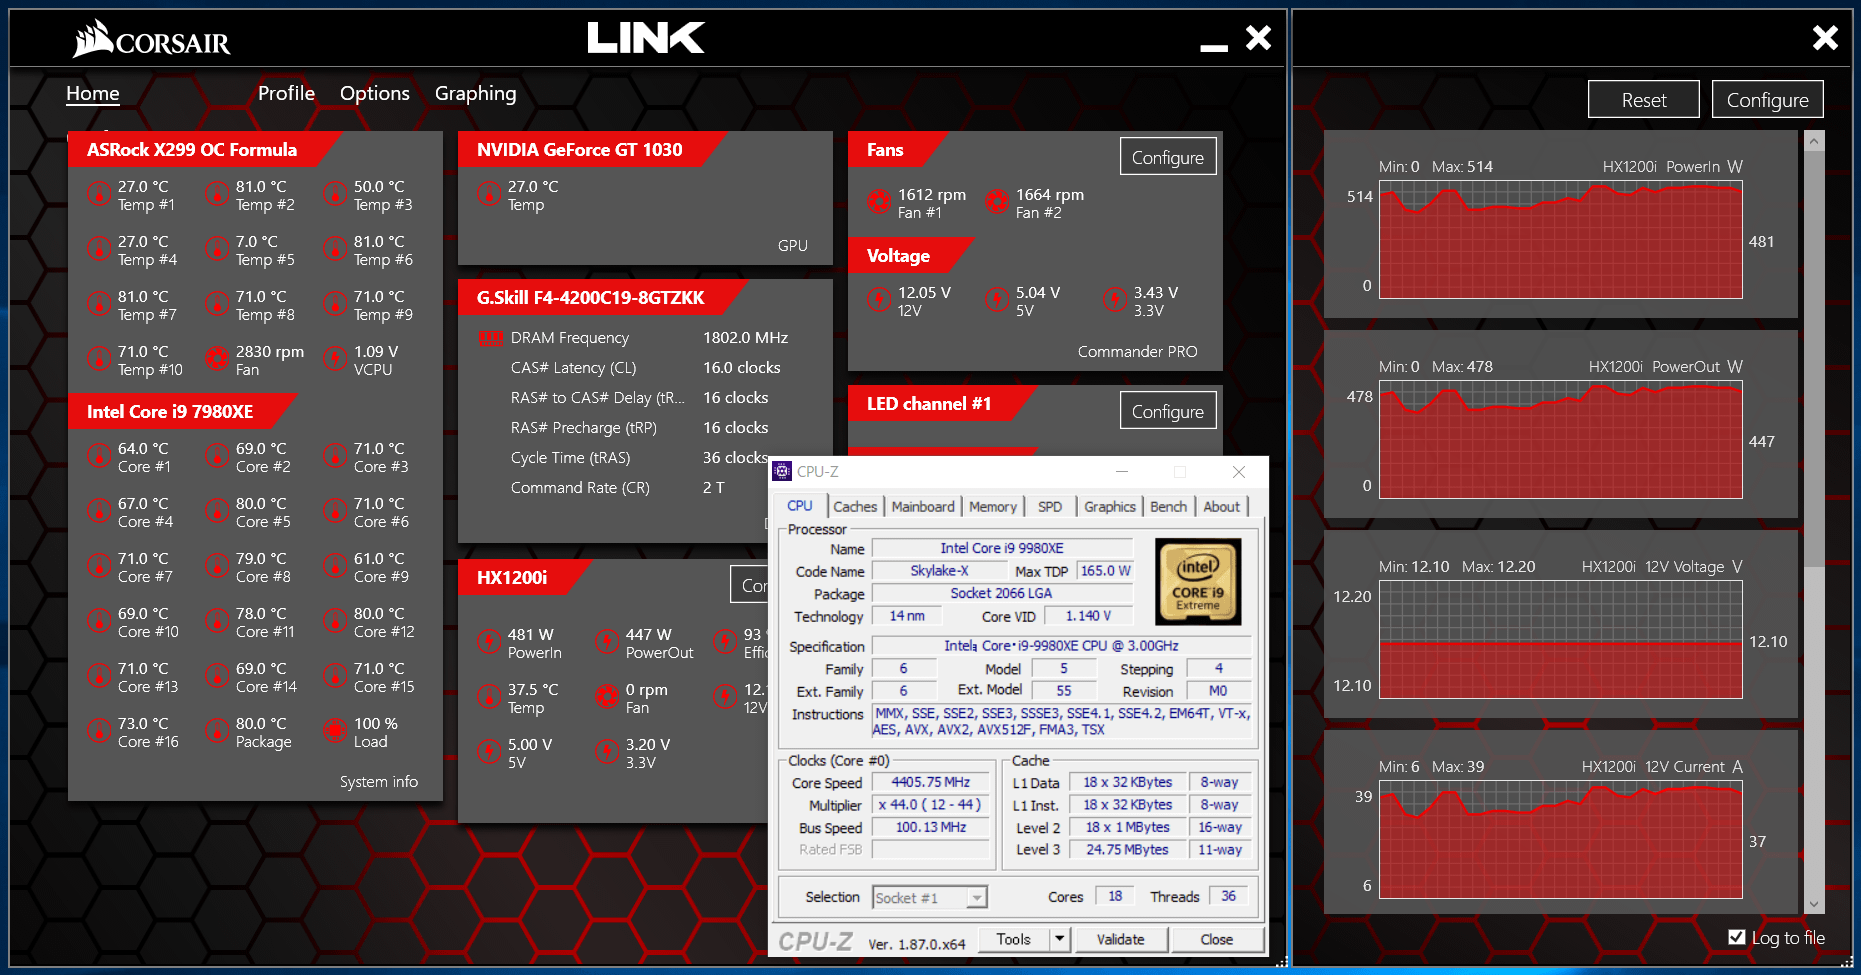
Task: Open the Socket #1 selection dropdown
Action: click(976, 898)
